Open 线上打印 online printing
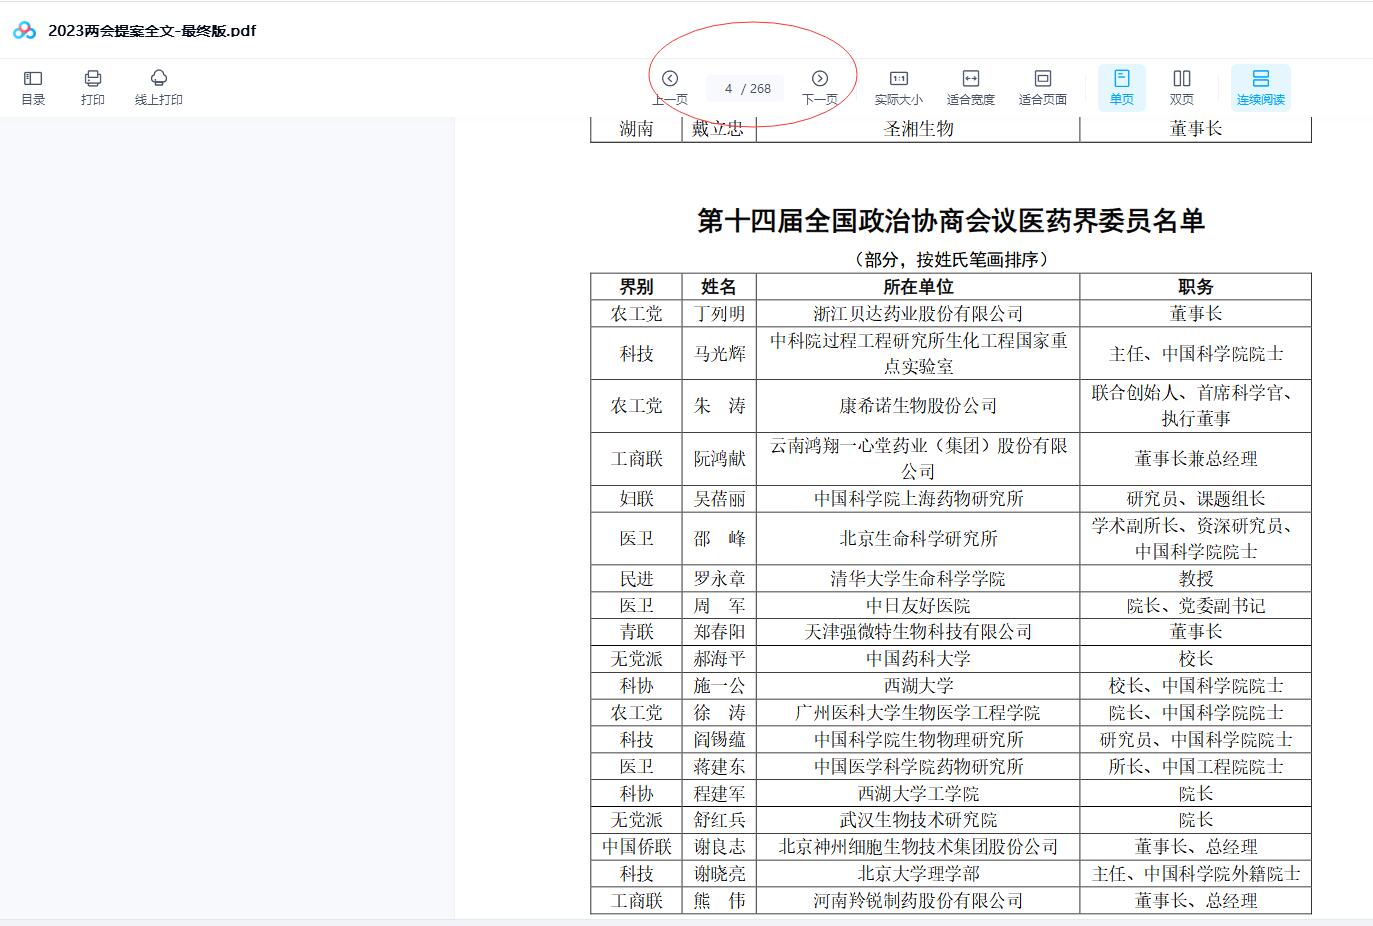The height and width of the screenshot is (926, 1373). coord(158,87)
